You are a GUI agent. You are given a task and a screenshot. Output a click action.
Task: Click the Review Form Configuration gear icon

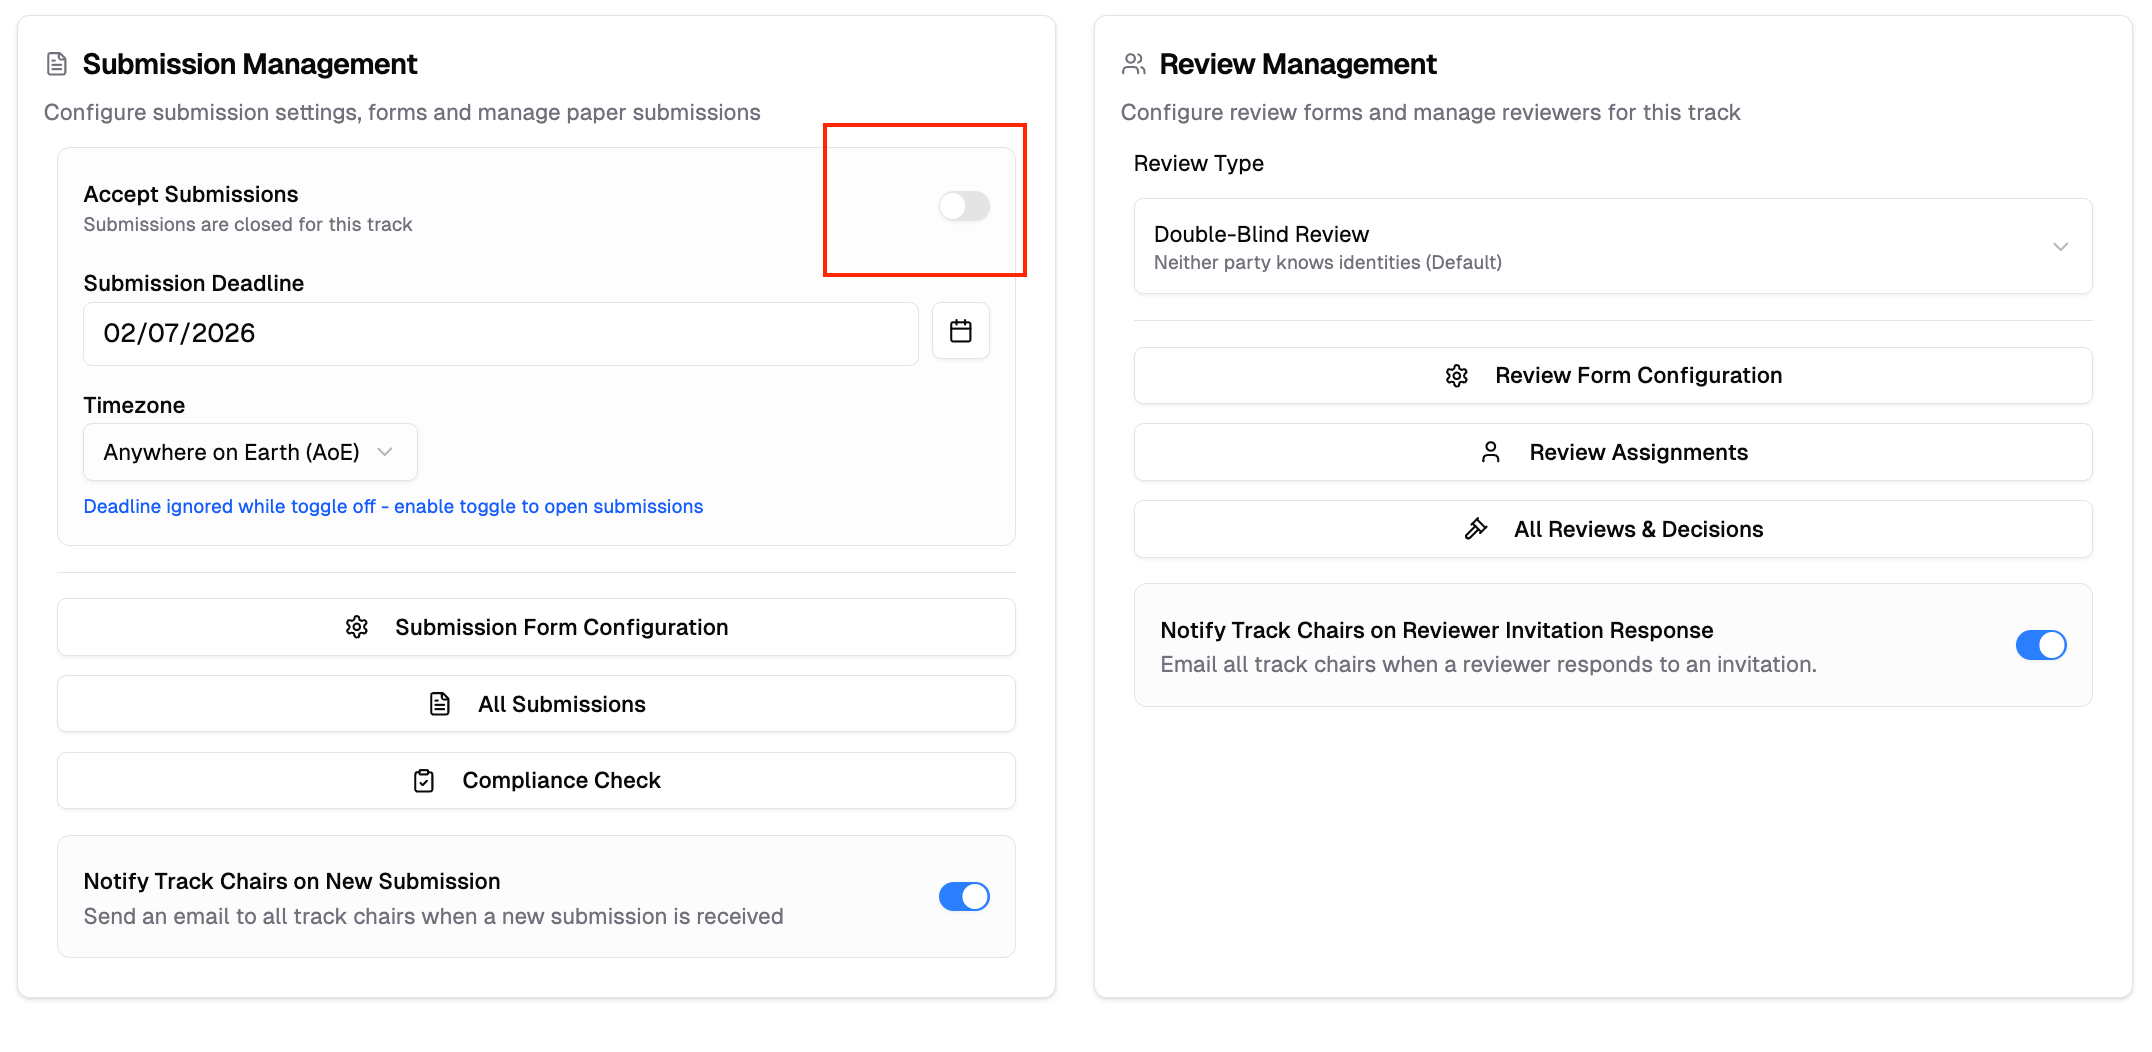point(1457,376)
